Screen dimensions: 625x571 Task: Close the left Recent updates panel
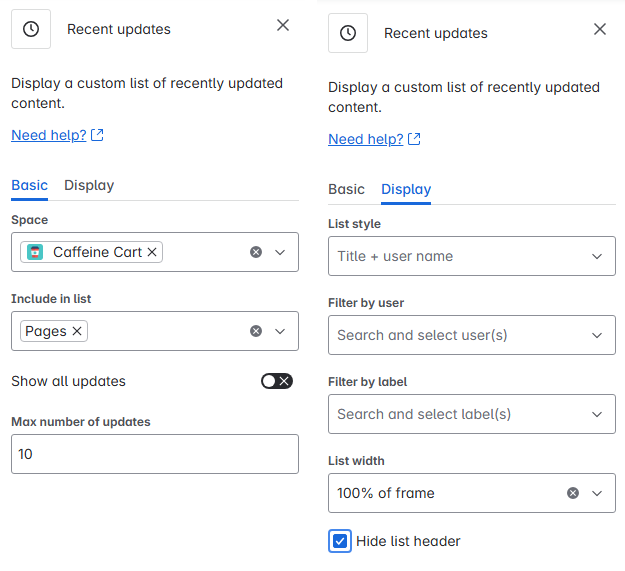[x=283, y=25]
